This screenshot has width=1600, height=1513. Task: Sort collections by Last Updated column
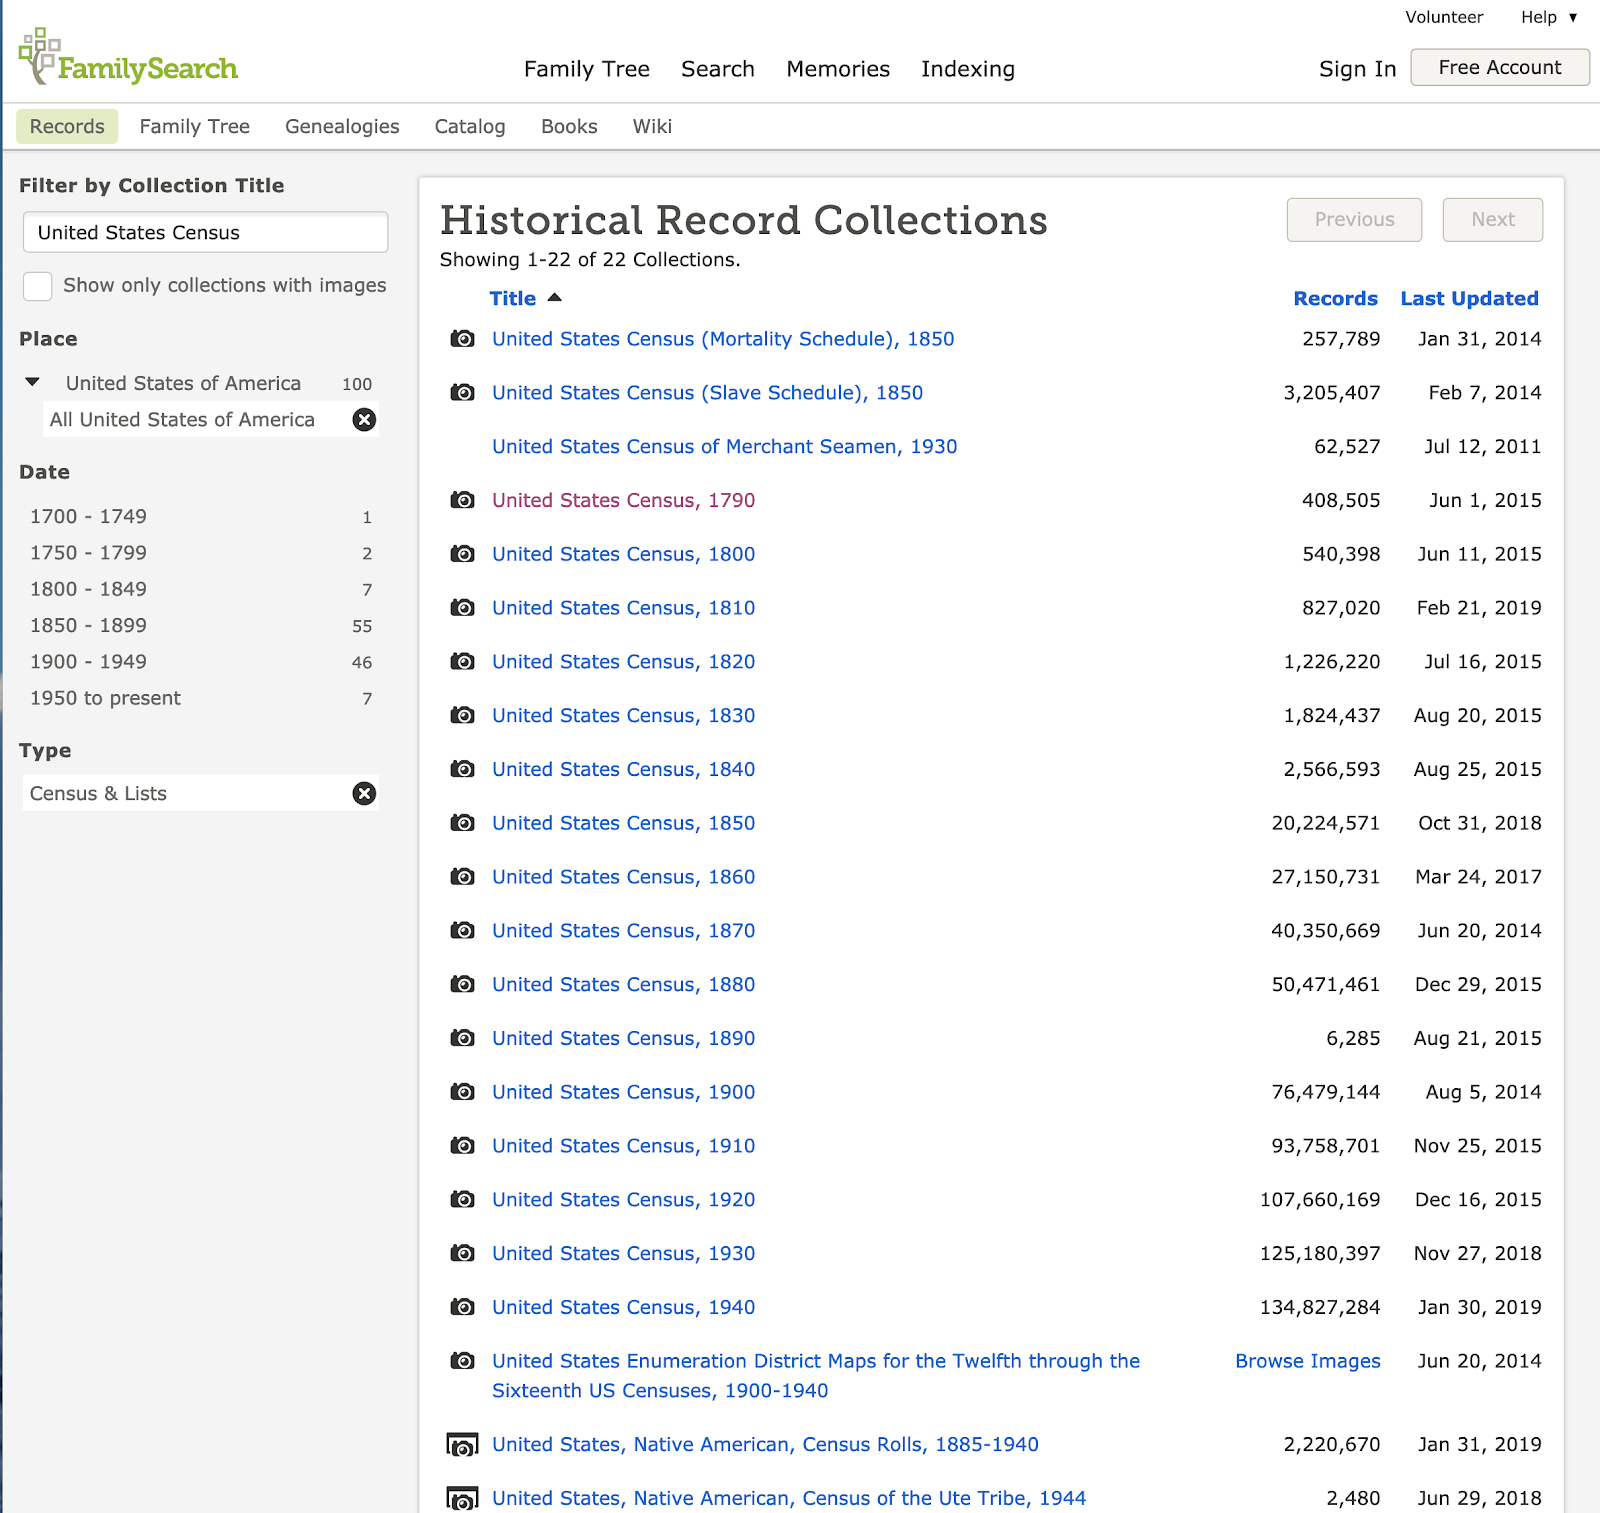point(1469,298)
